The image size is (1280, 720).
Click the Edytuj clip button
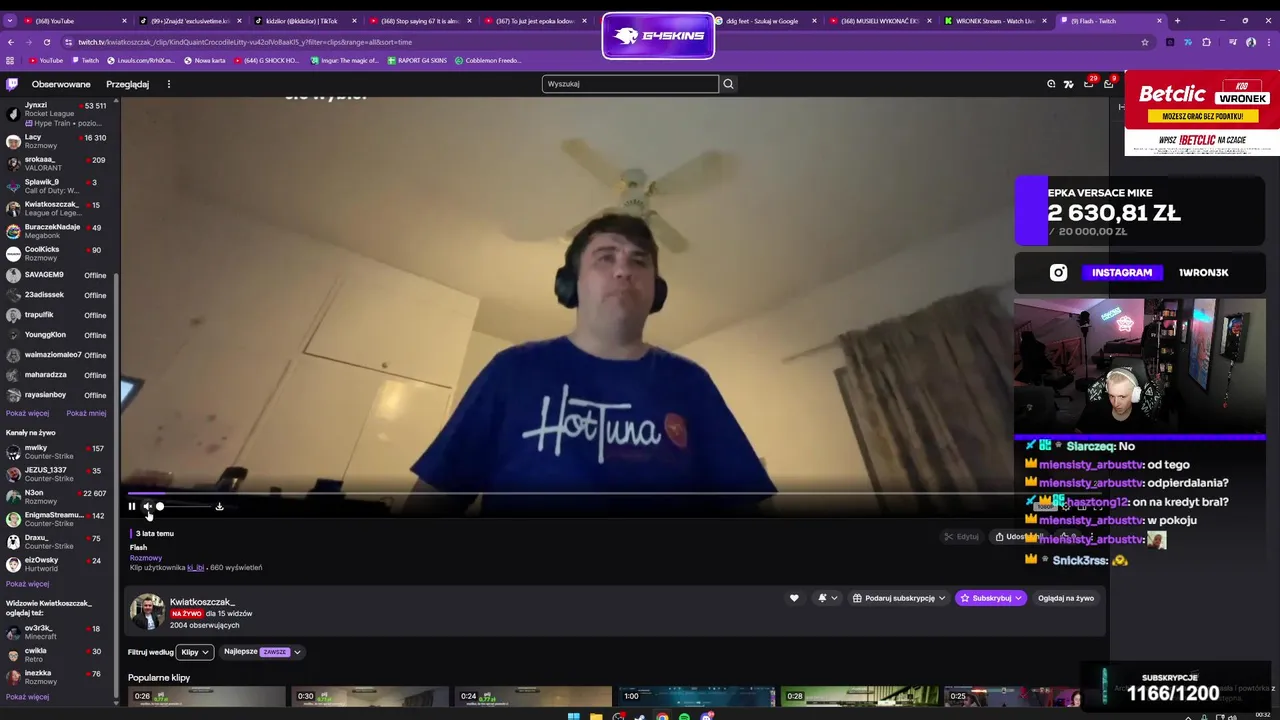click(962, 537)
